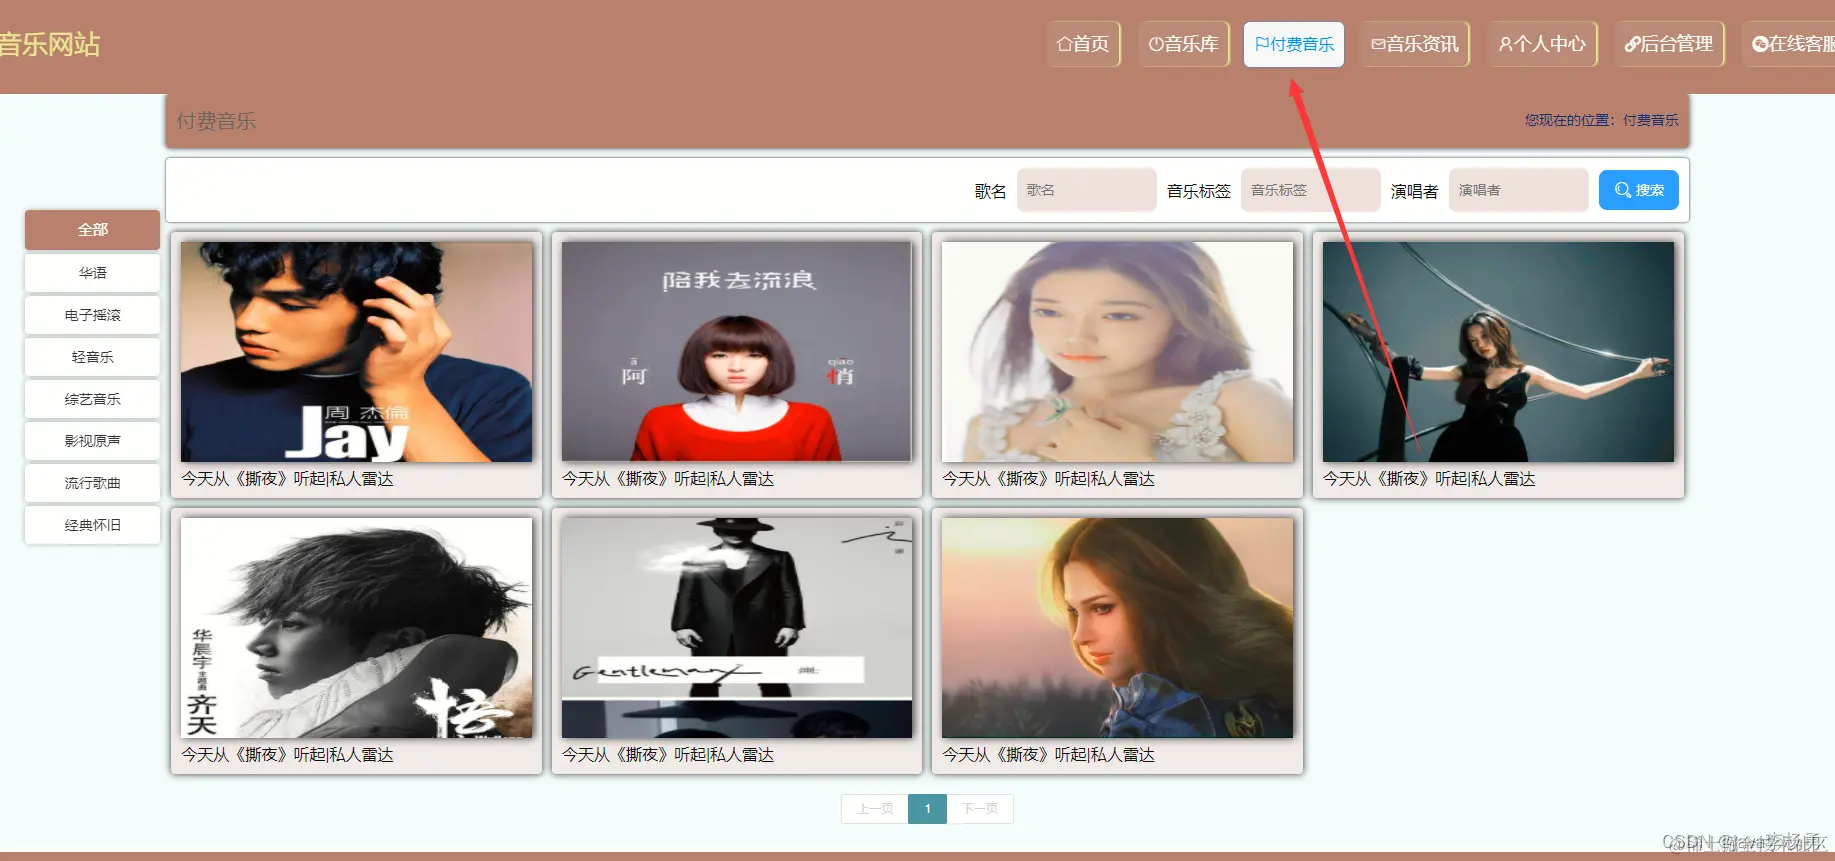Filter by 华语 category
Screen dimensions: 1835x861
[x=92, y=273]
